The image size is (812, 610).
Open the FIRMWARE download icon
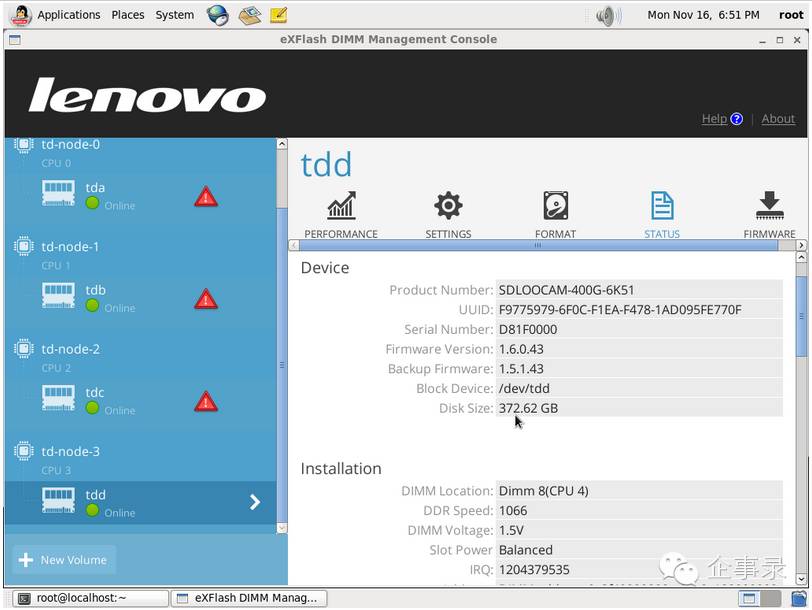click(x=770, y=206)
